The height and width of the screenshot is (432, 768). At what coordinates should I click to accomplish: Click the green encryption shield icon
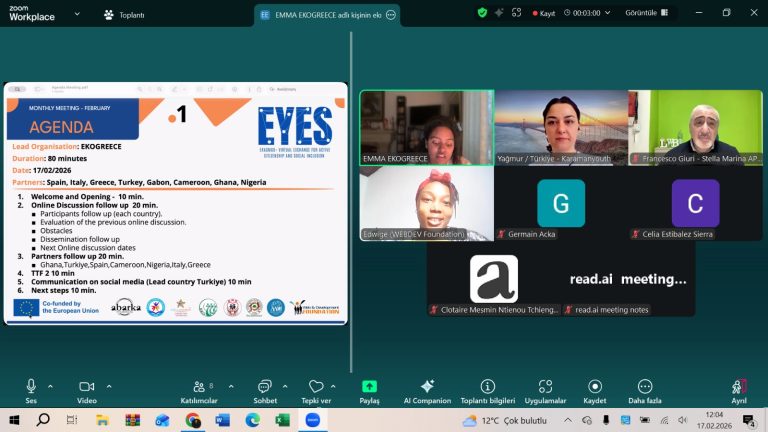click(482, 13)
